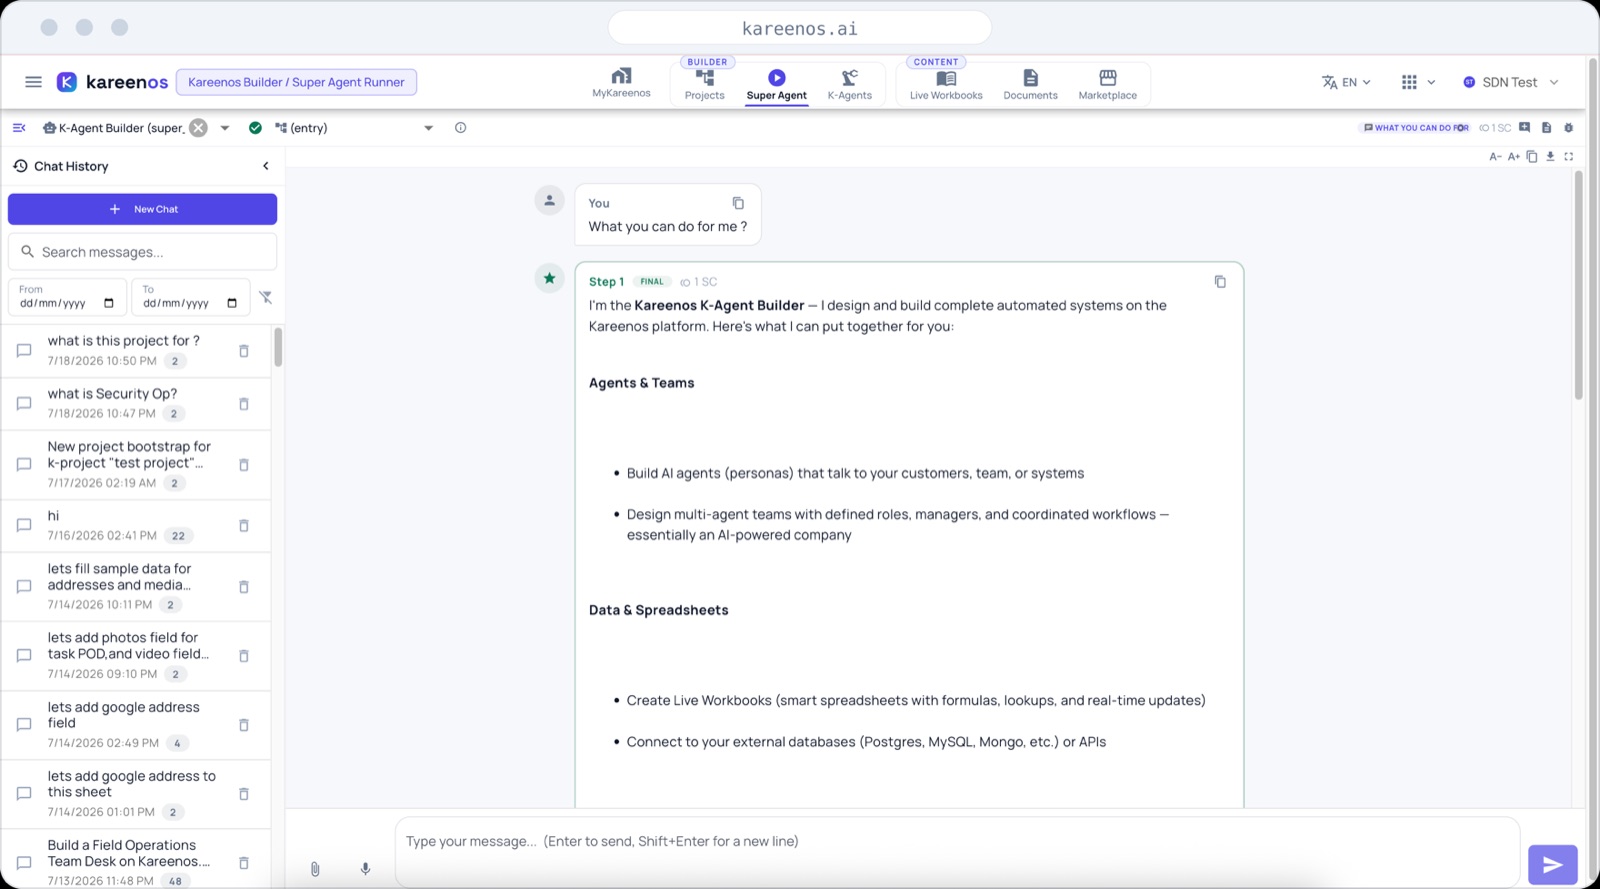Viewport: 1600px width, 889px height.
Task: Click the message input field
Action: pos(957,852)
